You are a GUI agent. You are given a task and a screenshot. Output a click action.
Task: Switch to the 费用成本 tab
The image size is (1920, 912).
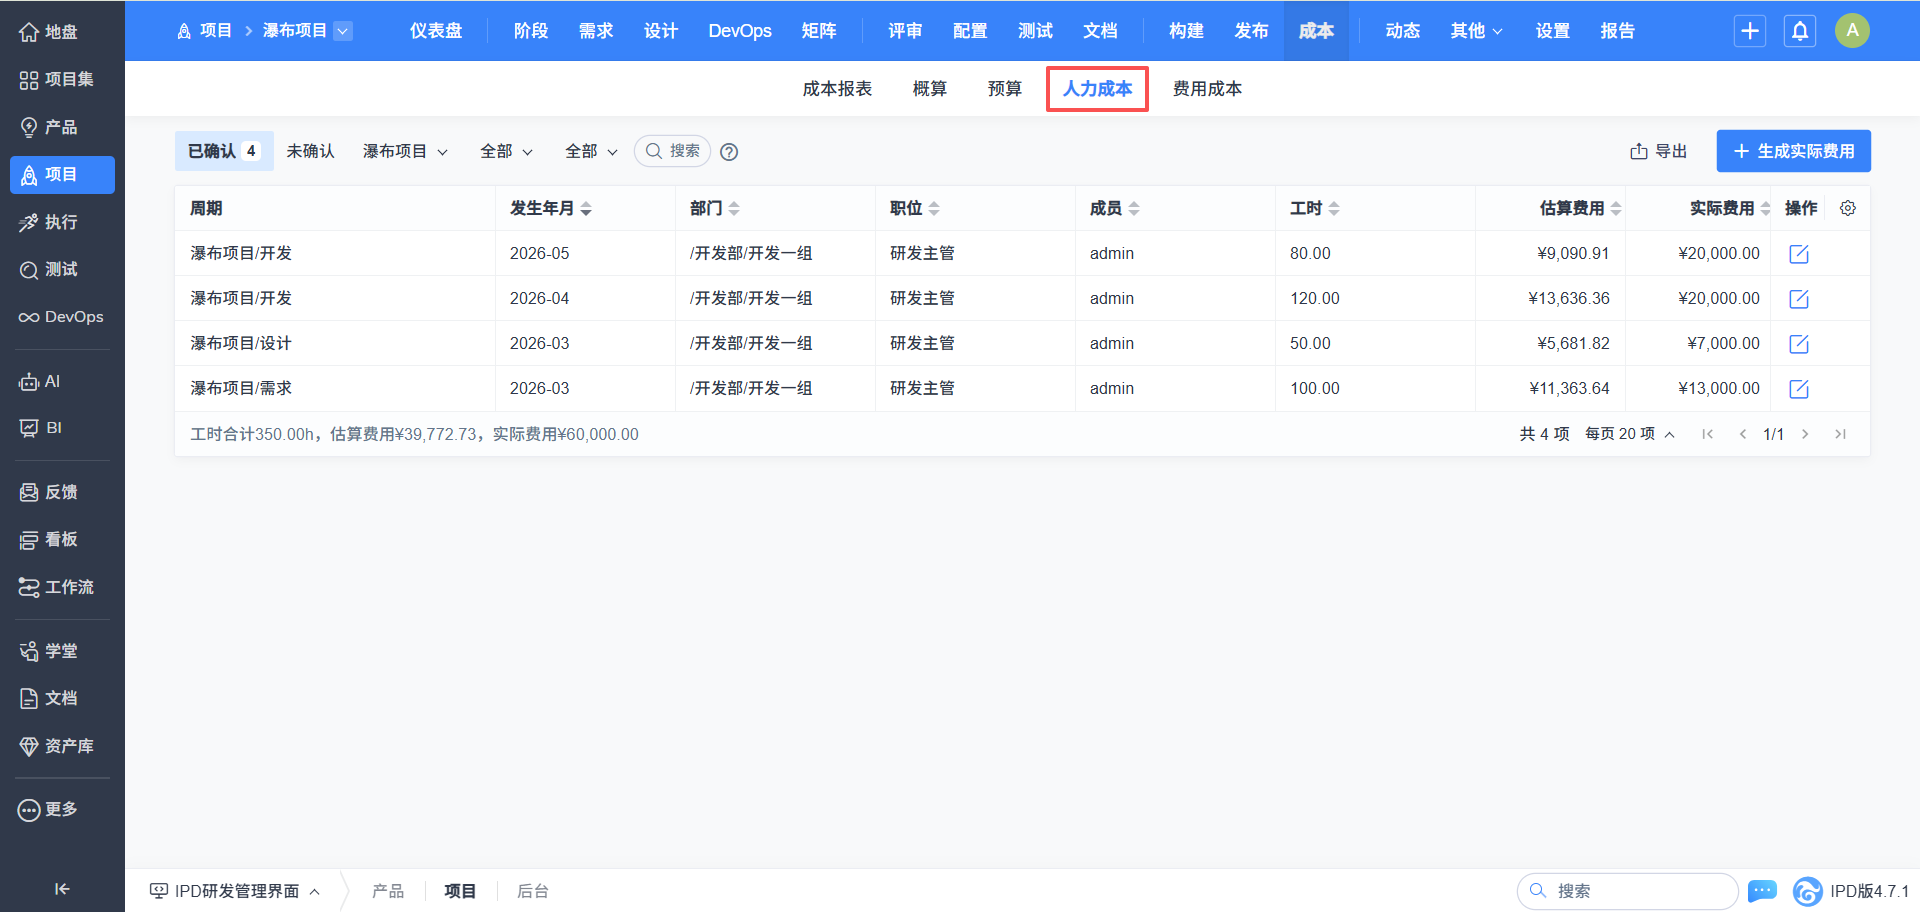point(1207,89)
